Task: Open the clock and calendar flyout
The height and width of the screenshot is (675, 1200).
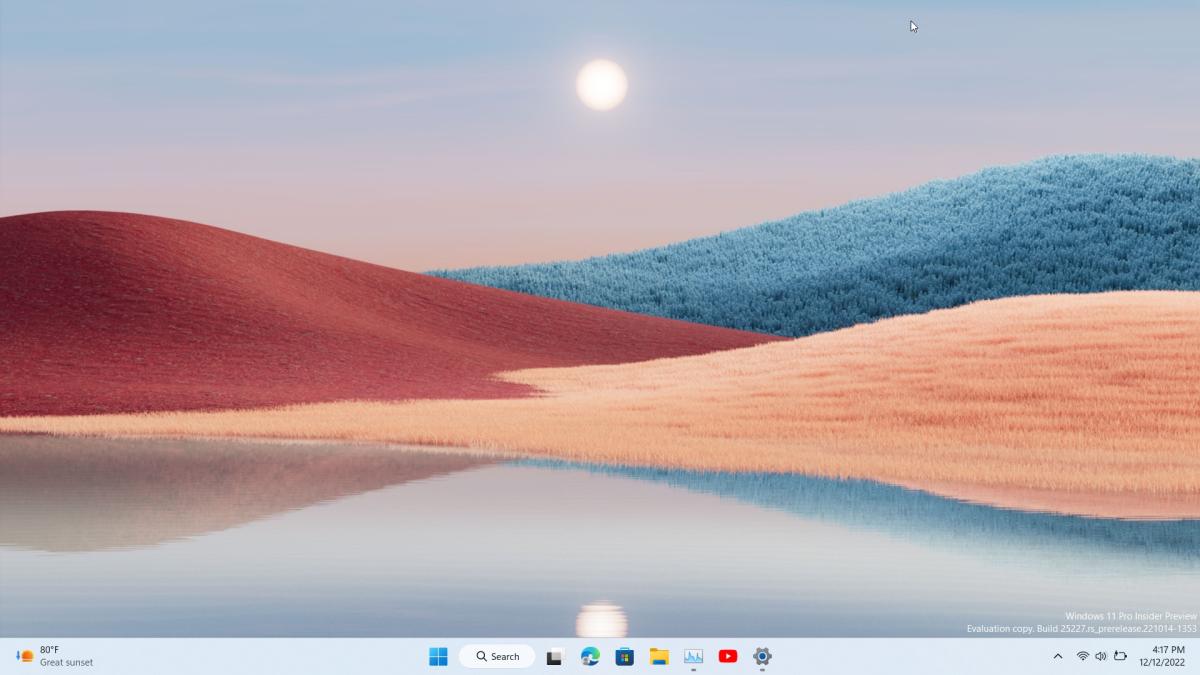Action: coord(1160,656)
